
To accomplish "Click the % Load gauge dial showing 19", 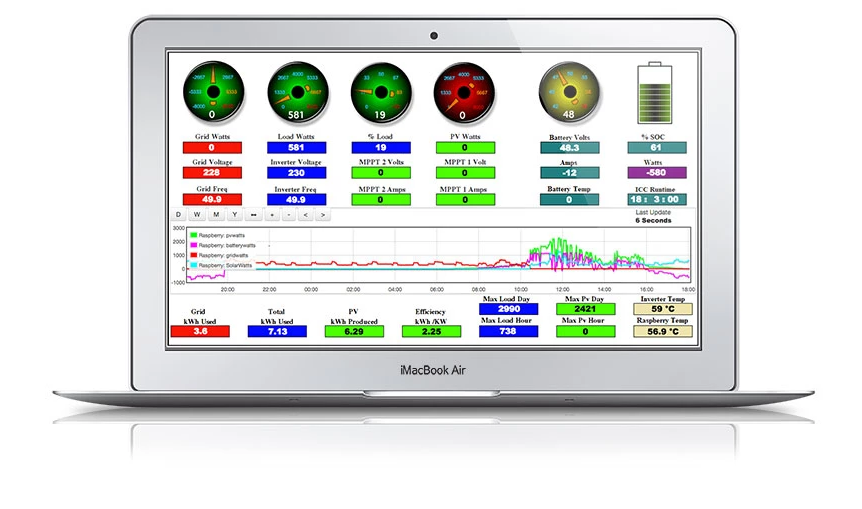I will (x=381, y=92).
